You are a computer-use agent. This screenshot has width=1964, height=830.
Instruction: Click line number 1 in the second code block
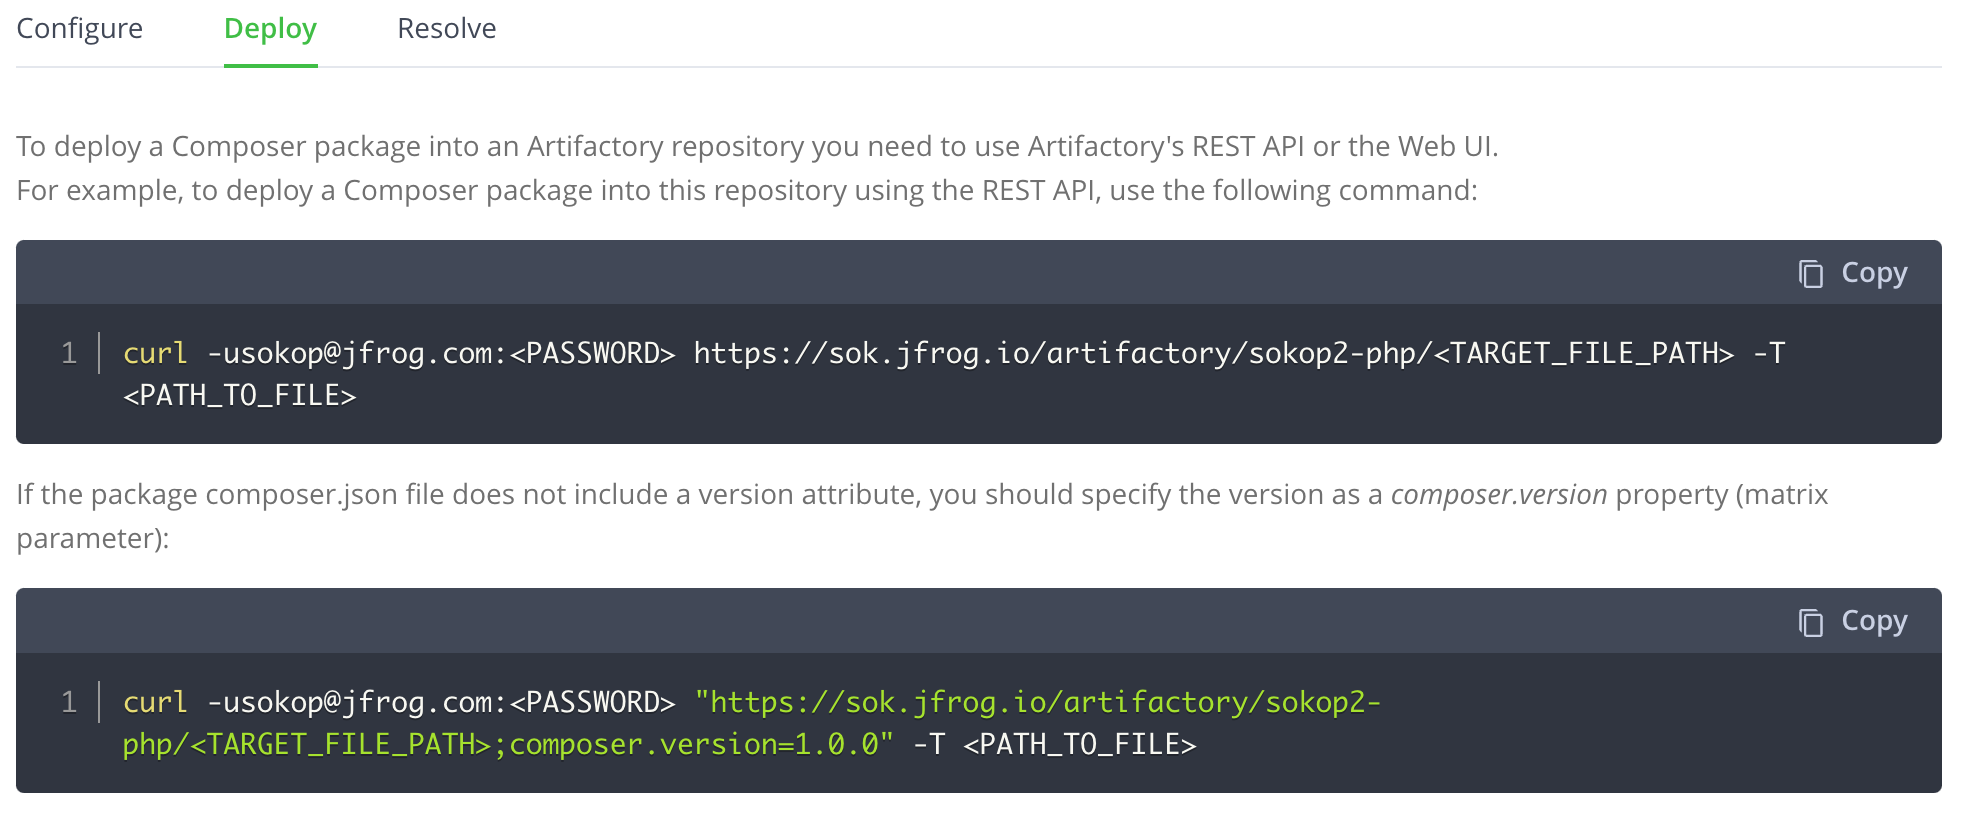coord(69,702)
